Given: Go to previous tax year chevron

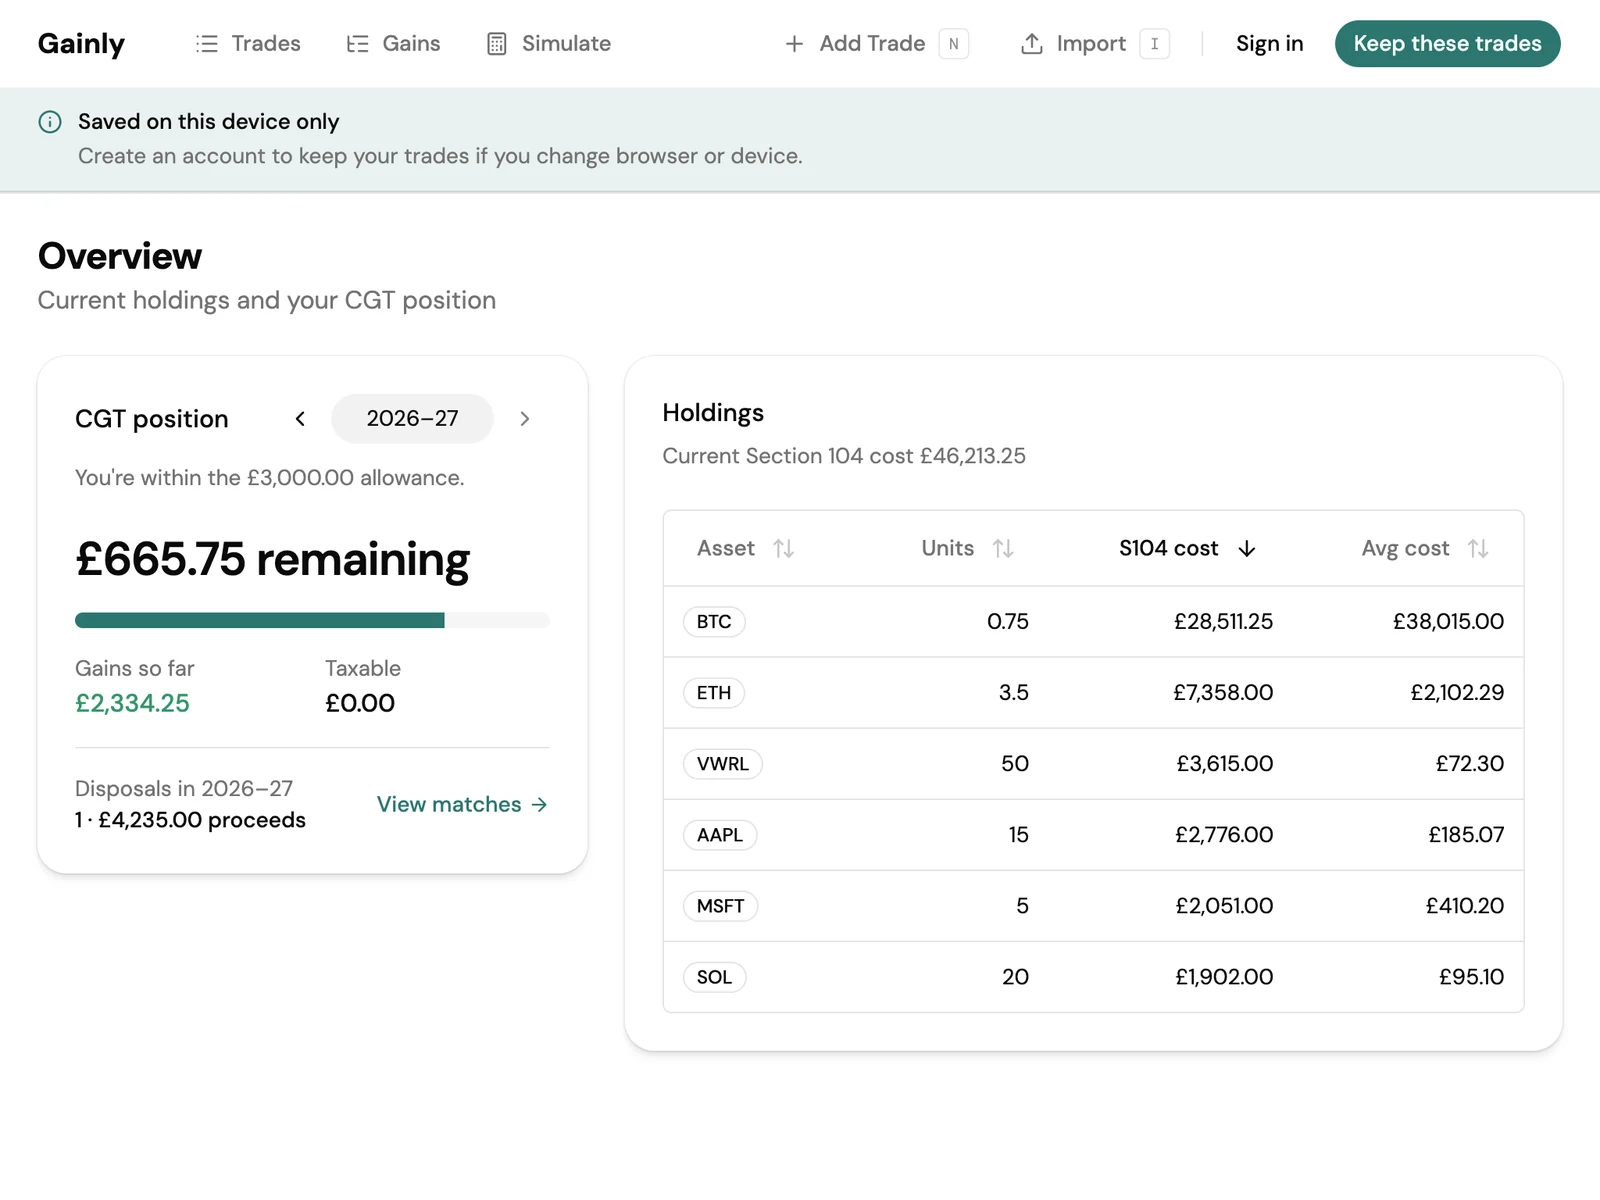Looking at the screenshot, I should click(300, 419).
